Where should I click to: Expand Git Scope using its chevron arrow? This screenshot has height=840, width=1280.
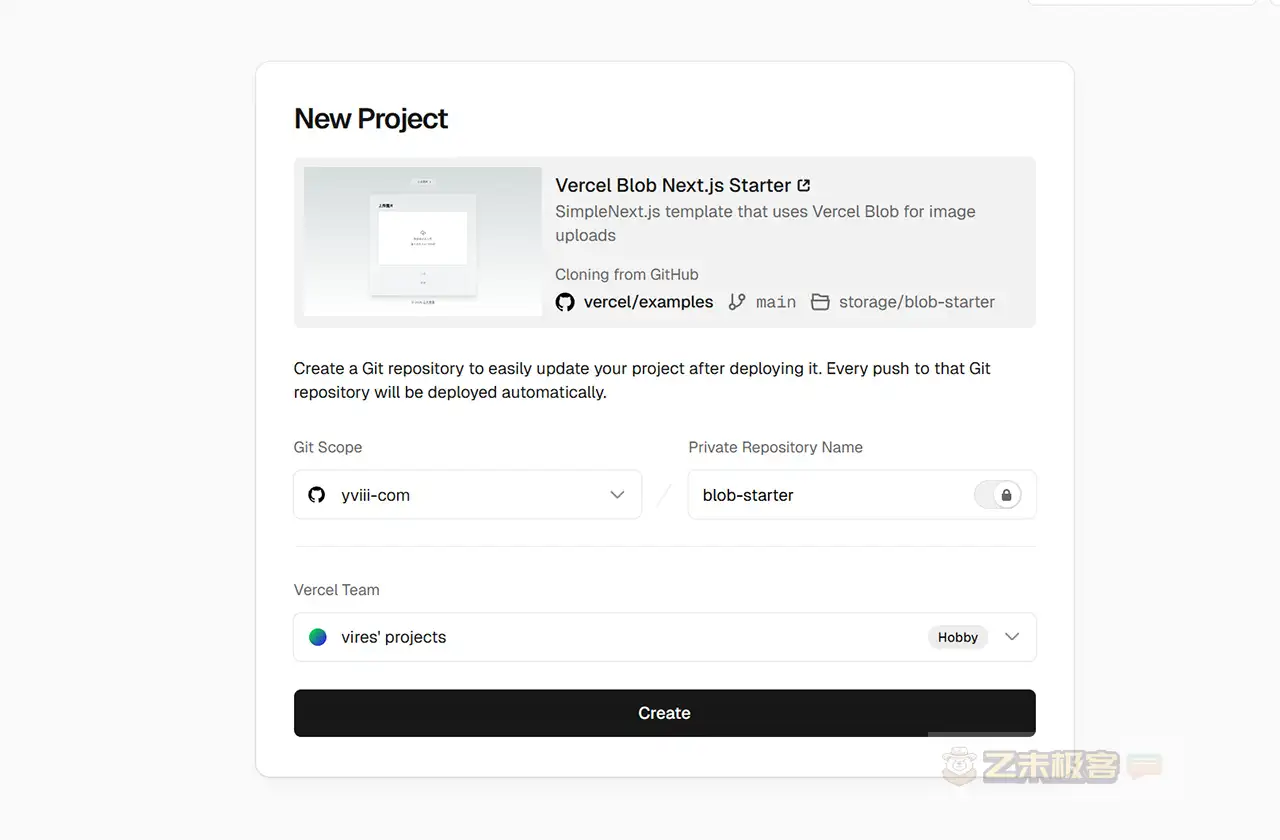(617, 495)
